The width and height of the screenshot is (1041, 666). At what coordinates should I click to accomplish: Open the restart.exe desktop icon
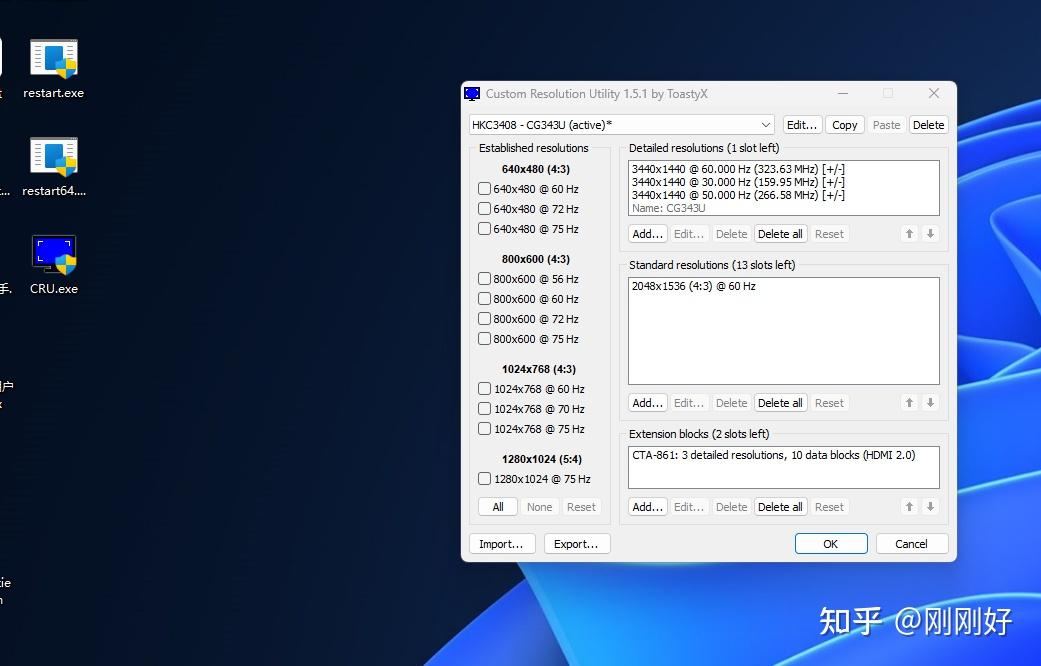(54, 69)
